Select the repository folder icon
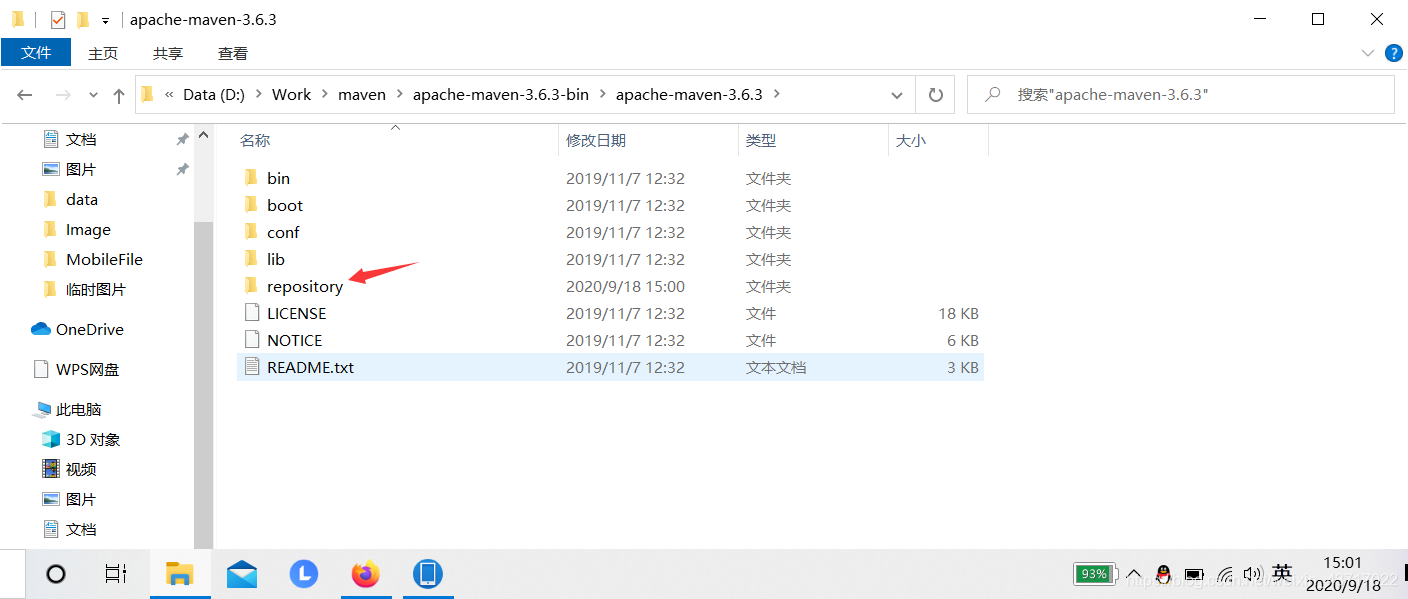This screenshot has height=599, width=1408. 251,286
